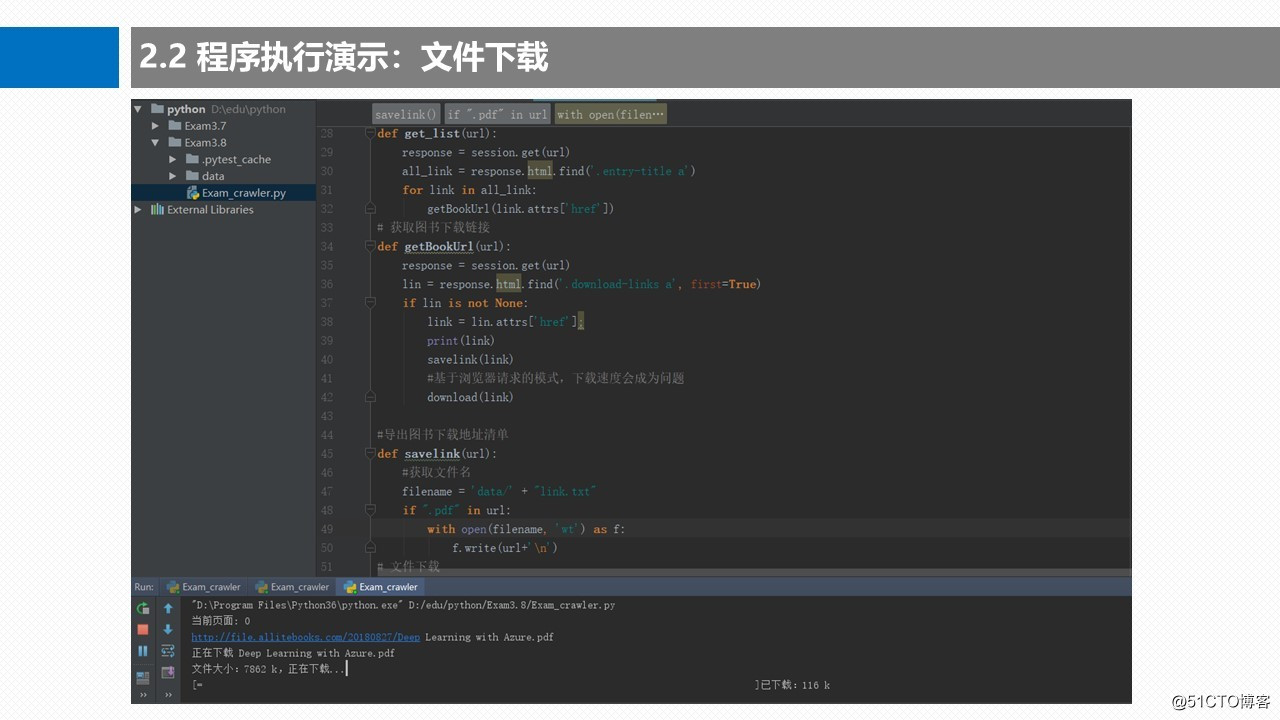Viewport: 1280px width, 720px height.
Task: Click the console text '文件大小: 7862 k'
Action: [x=231, y=669]
